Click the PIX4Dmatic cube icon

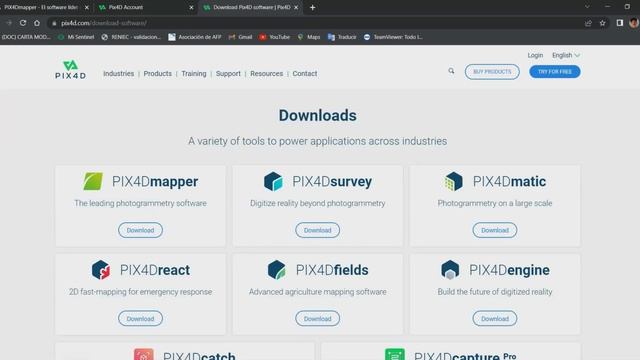click(453, 181)
